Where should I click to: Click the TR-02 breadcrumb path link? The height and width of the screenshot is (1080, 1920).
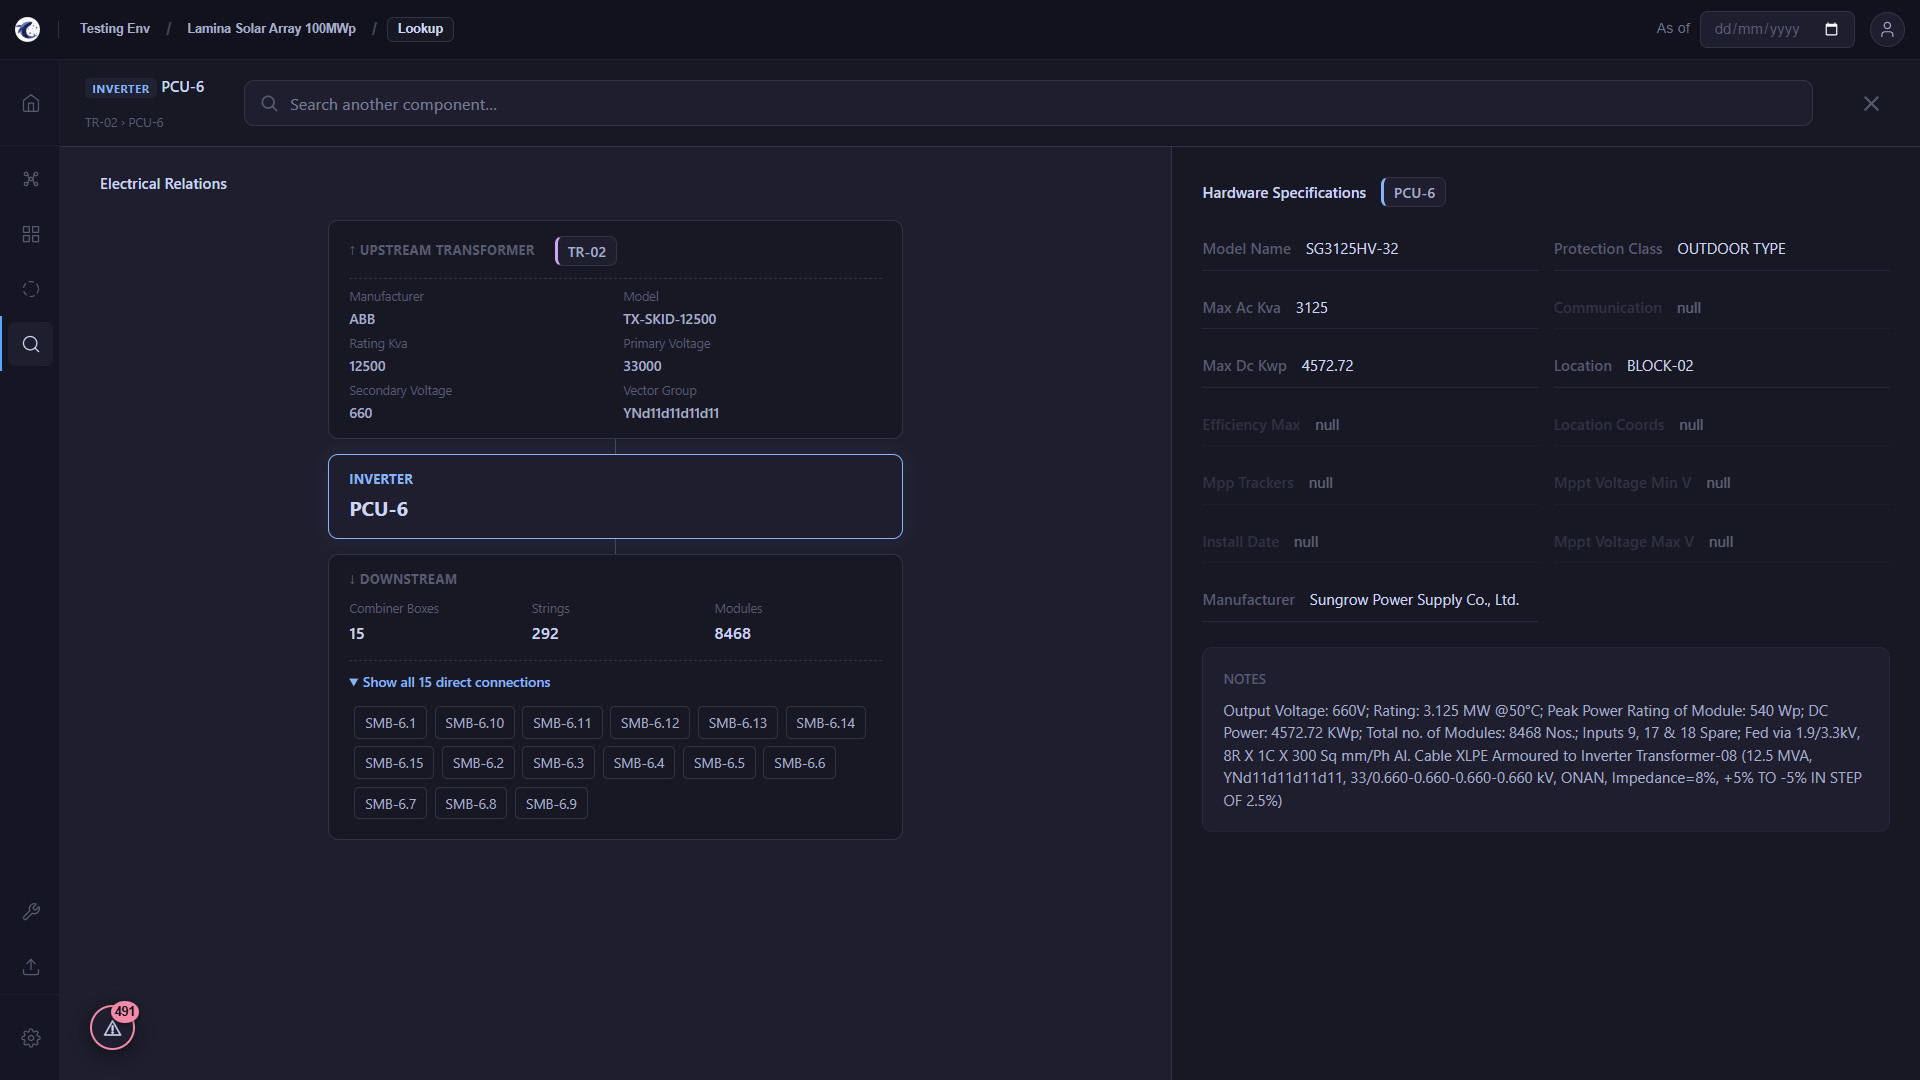pos(101,123)
